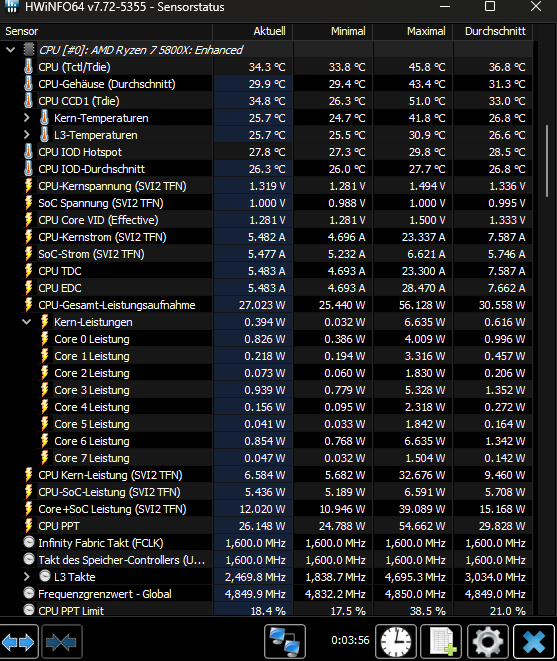Click thermometer icon beside CPU IOD Hotspot

(28, 152)
